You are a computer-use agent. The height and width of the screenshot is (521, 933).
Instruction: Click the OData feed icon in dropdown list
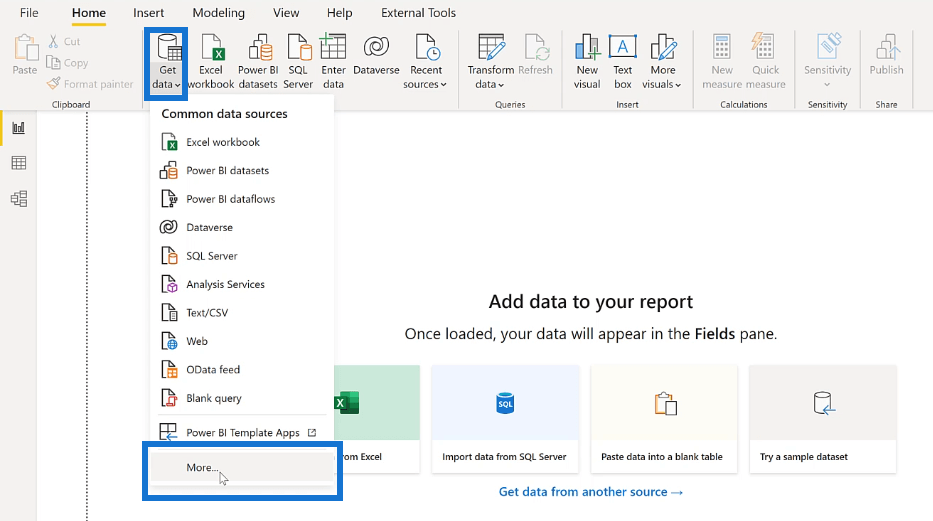[x=170, y=369]
